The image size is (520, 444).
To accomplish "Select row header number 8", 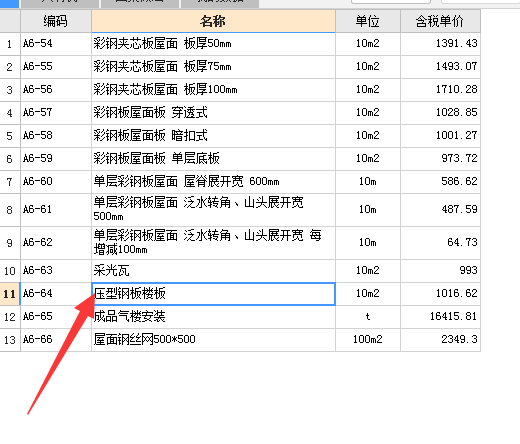I will point(10,210).
